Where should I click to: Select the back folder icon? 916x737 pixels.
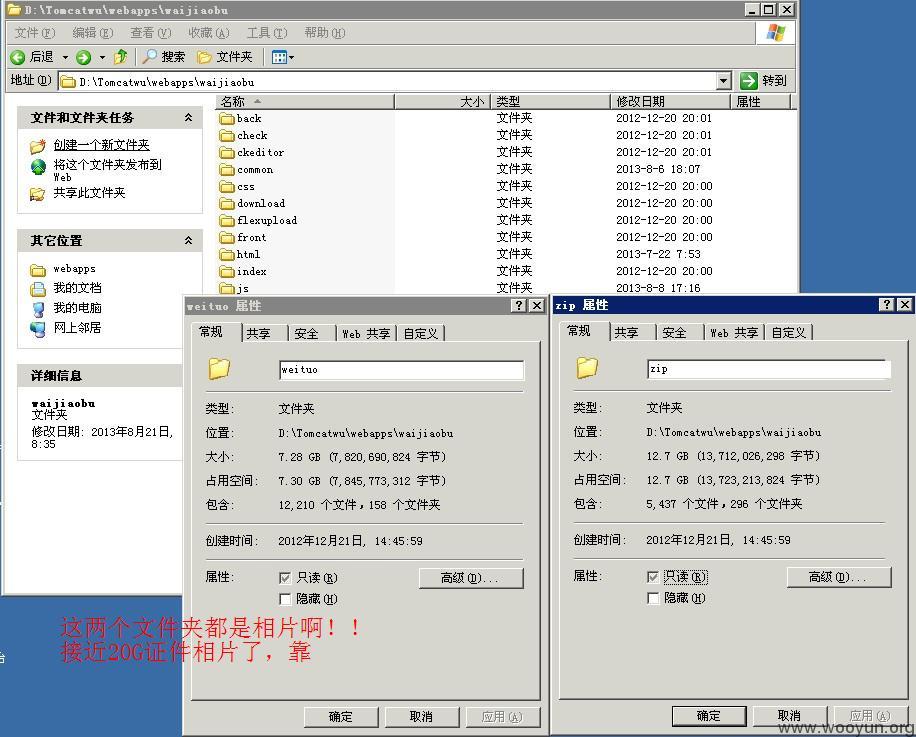pos(227,119)
